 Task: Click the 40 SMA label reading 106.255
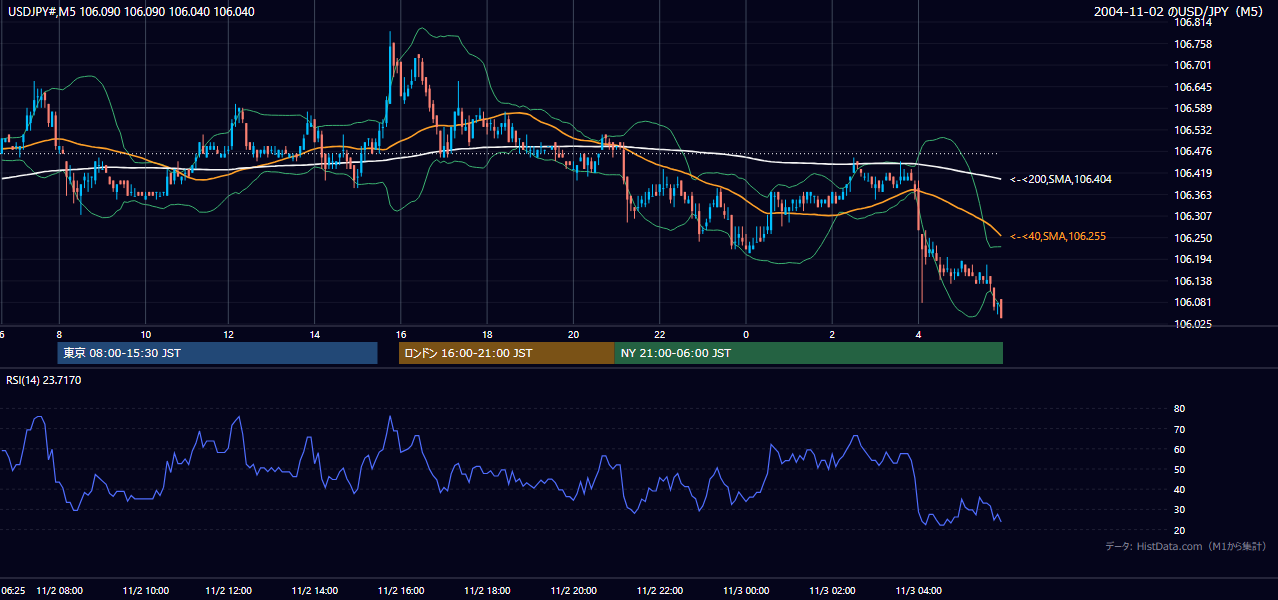point(1058,236)
